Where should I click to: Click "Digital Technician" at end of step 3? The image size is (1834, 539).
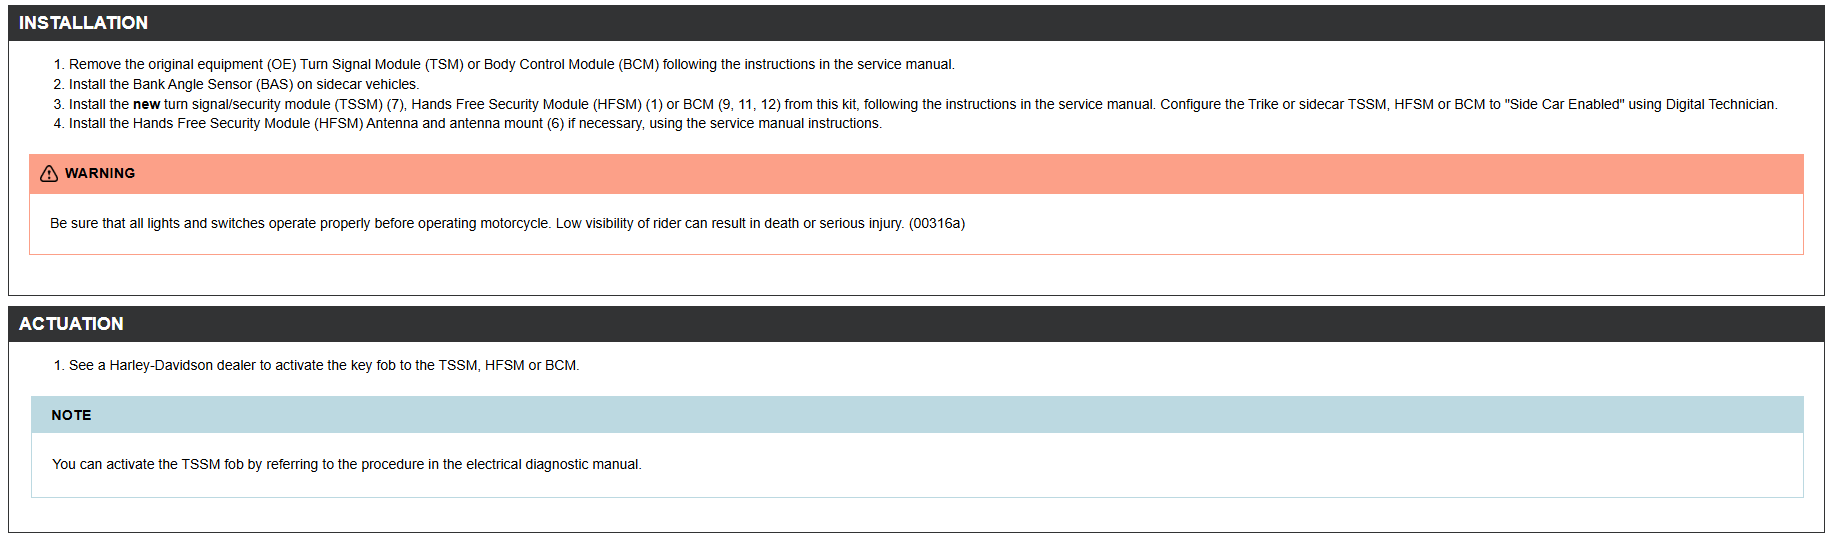(x=1720, y=104)
